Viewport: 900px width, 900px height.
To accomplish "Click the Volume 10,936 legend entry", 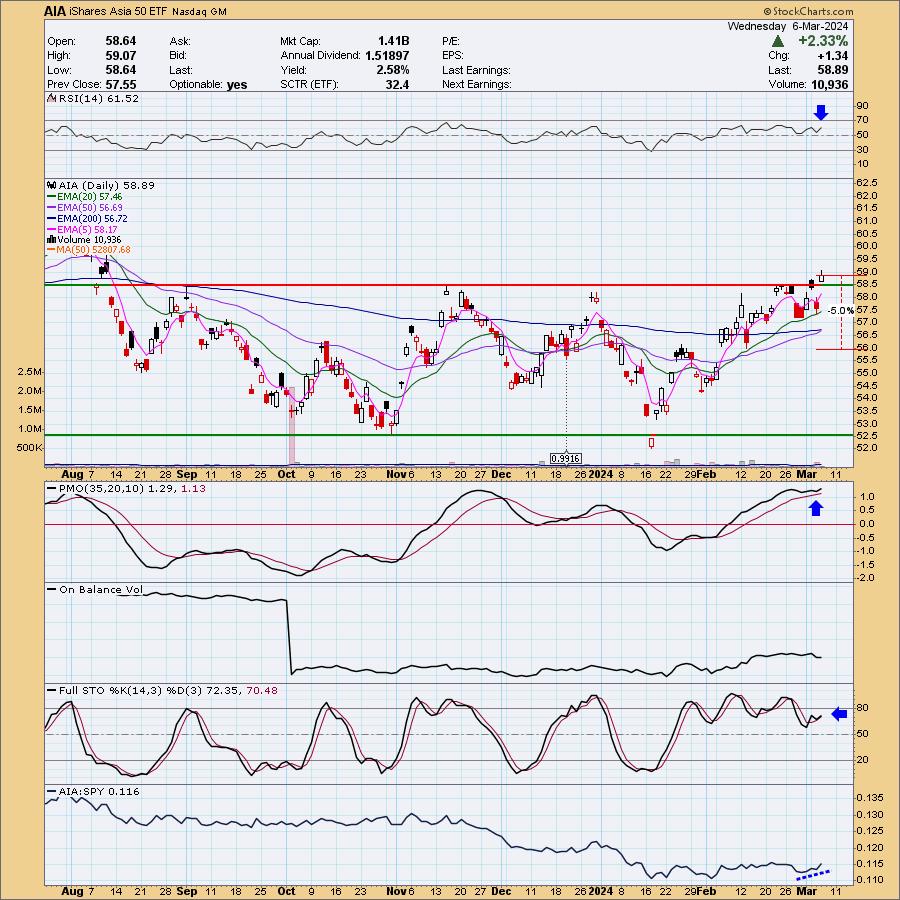I will [x=84, y=240].
